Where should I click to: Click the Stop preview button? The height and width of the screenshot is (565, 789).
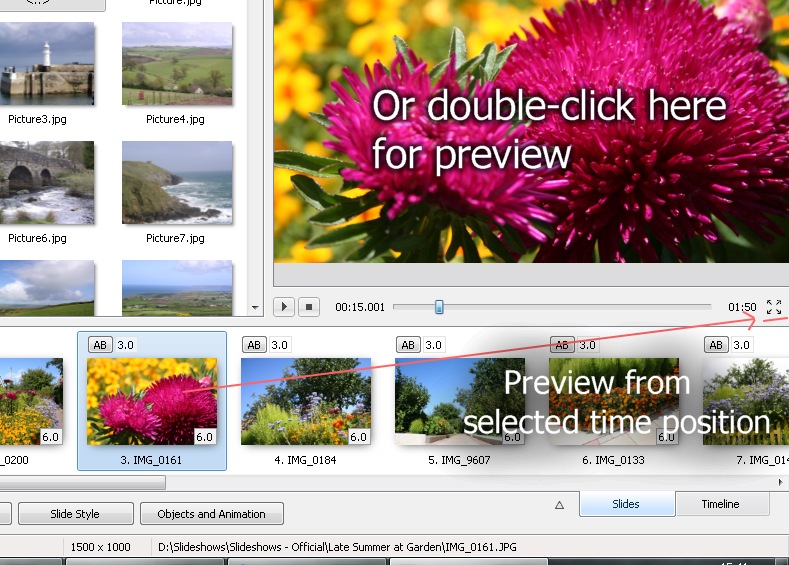pos(309,306)
